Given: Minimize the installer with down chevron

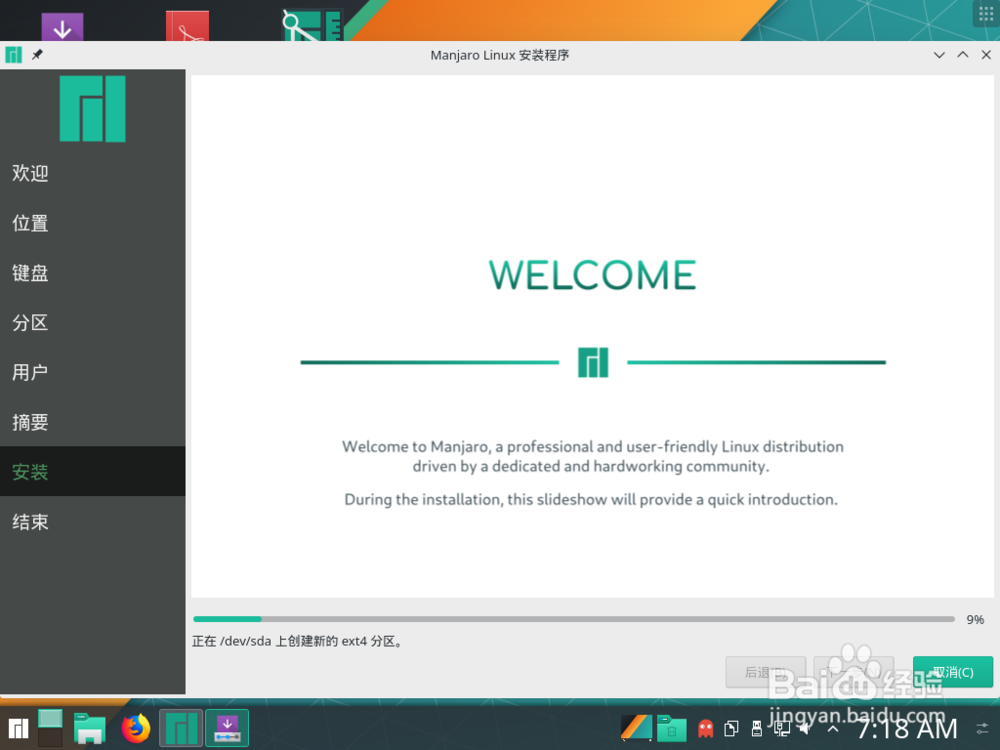Looking at the screenshot, I should (x=939, y=55).
